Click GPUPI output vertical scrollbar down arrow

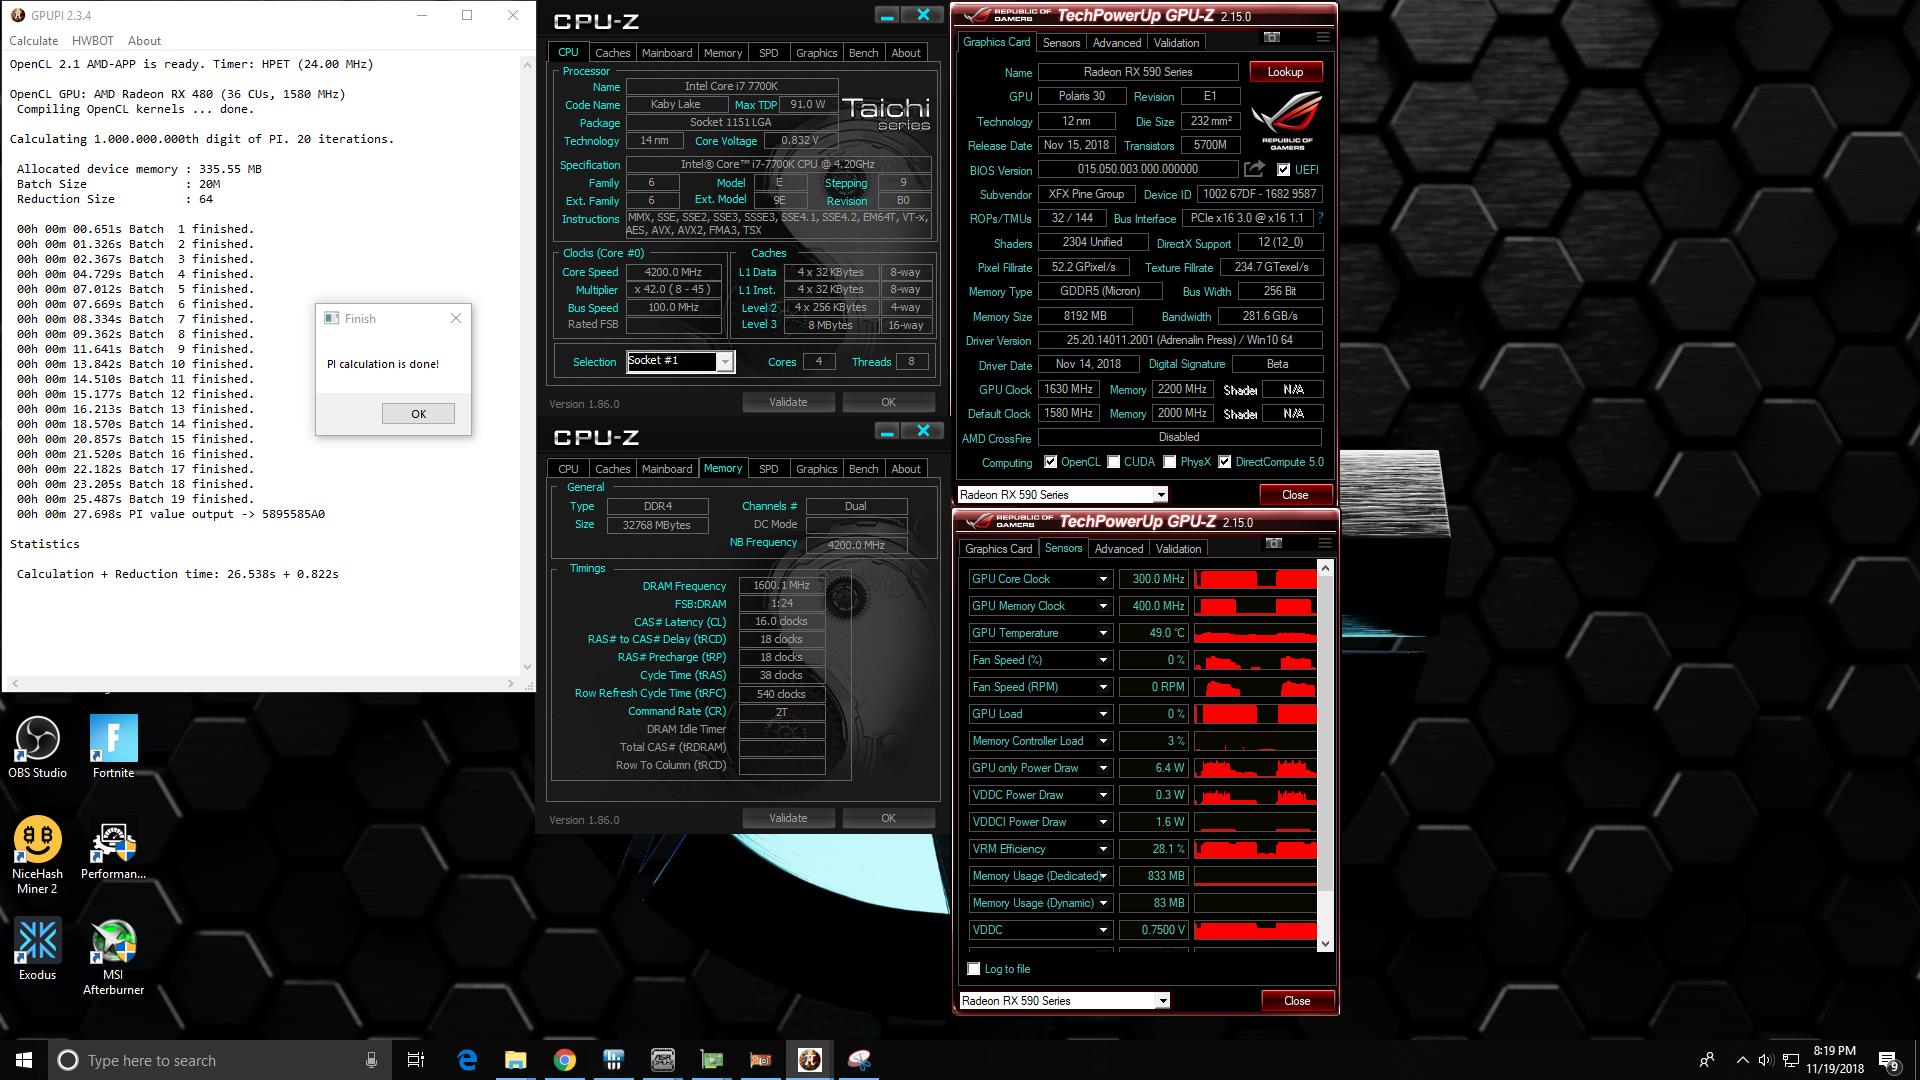528,667
